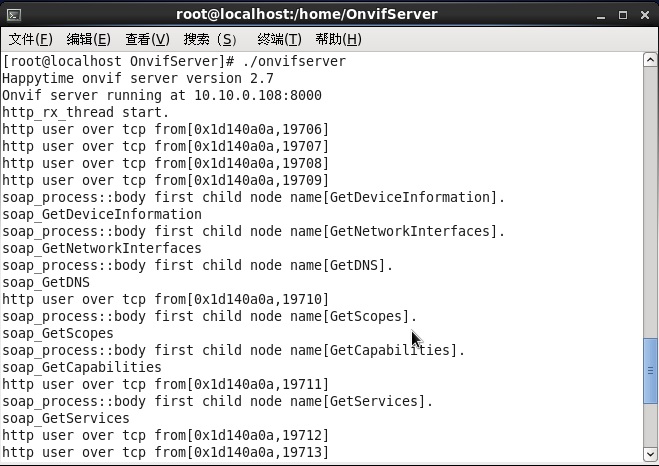659x466 pixels.
Task: Click the terminal icon in the title bar
Action: (14, 15)
